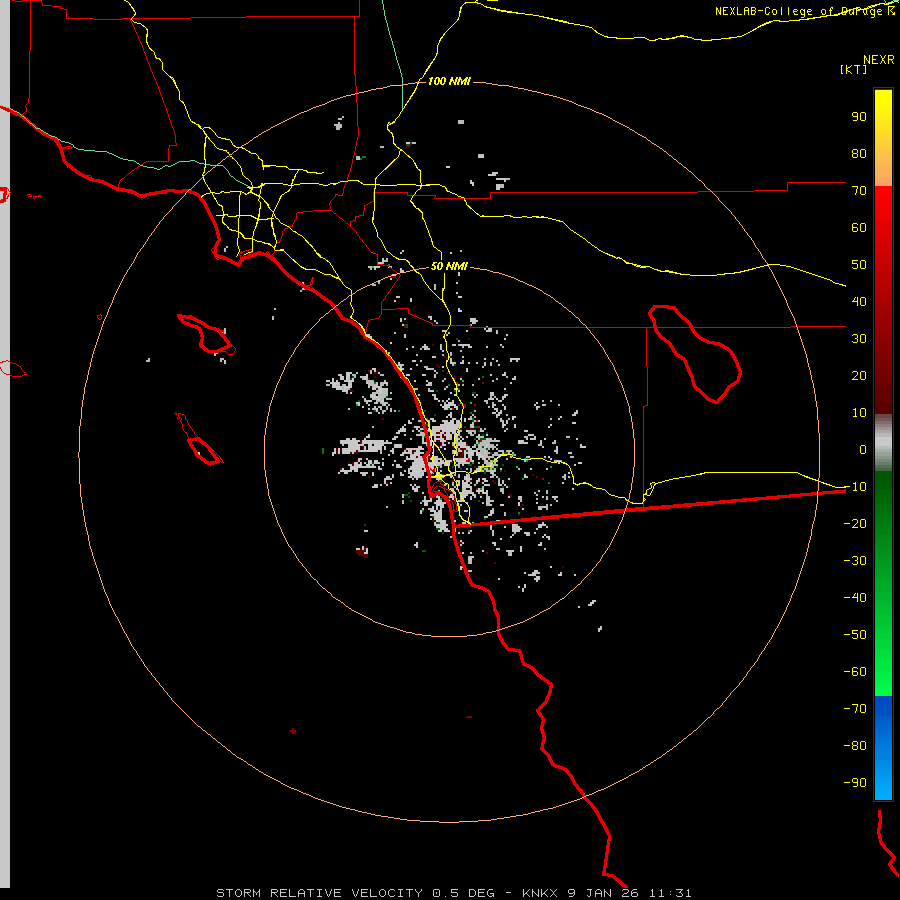
Task: Select the positive 10 knot scale label
Action: [x=859, y=413]
